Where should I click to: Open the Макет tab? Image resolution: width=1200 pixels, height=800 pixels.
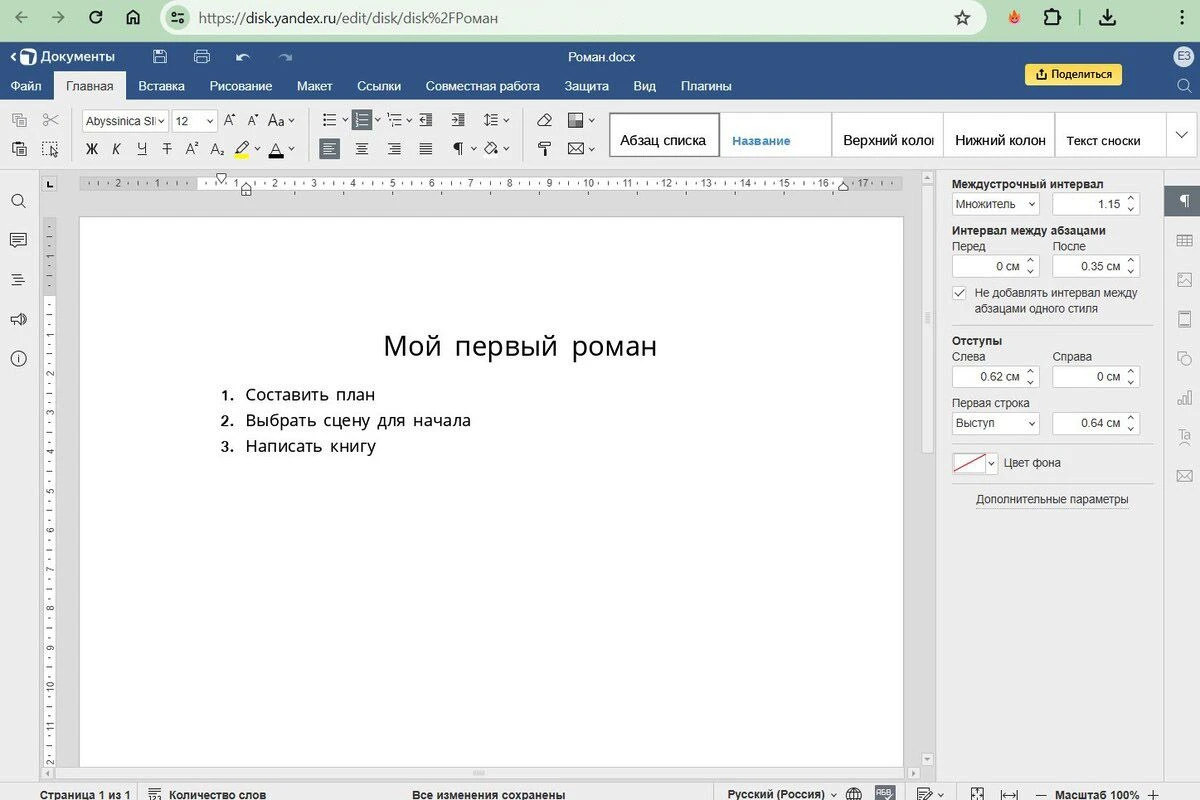(314, 86)
